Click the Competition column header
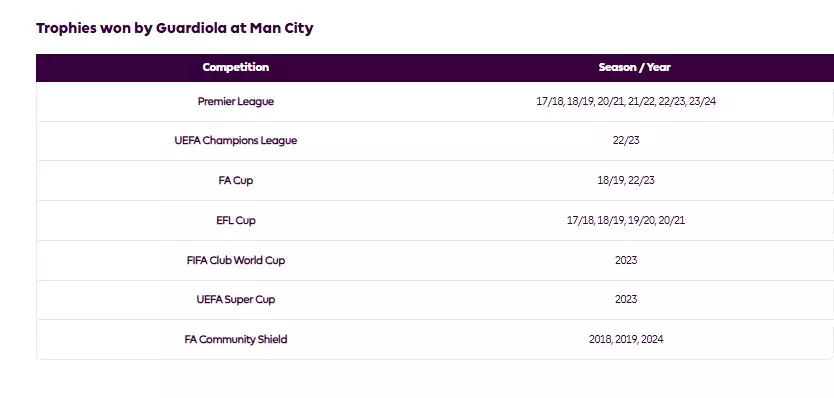Image resolution: width=834 pixels, height=398 pixels. coord(236,68)
